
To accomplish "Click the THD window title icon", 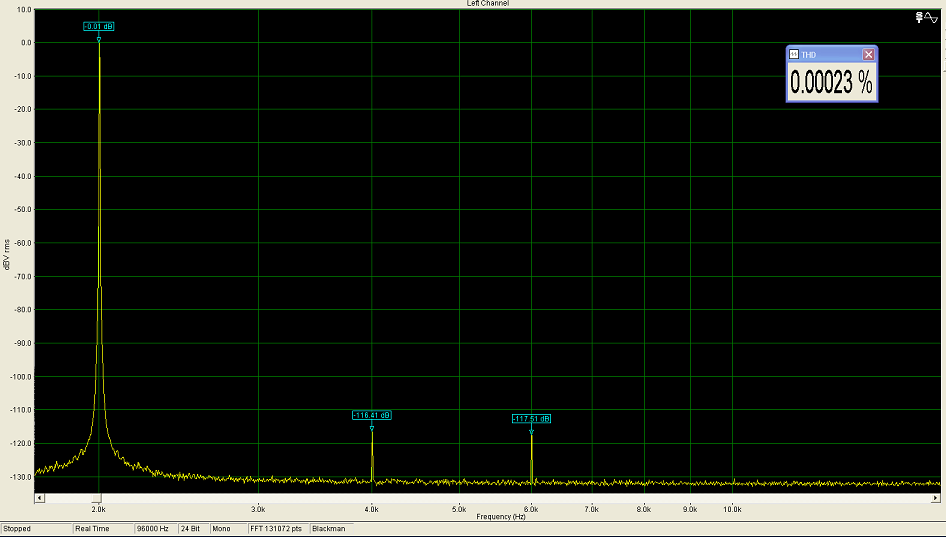I will [794, 54].
